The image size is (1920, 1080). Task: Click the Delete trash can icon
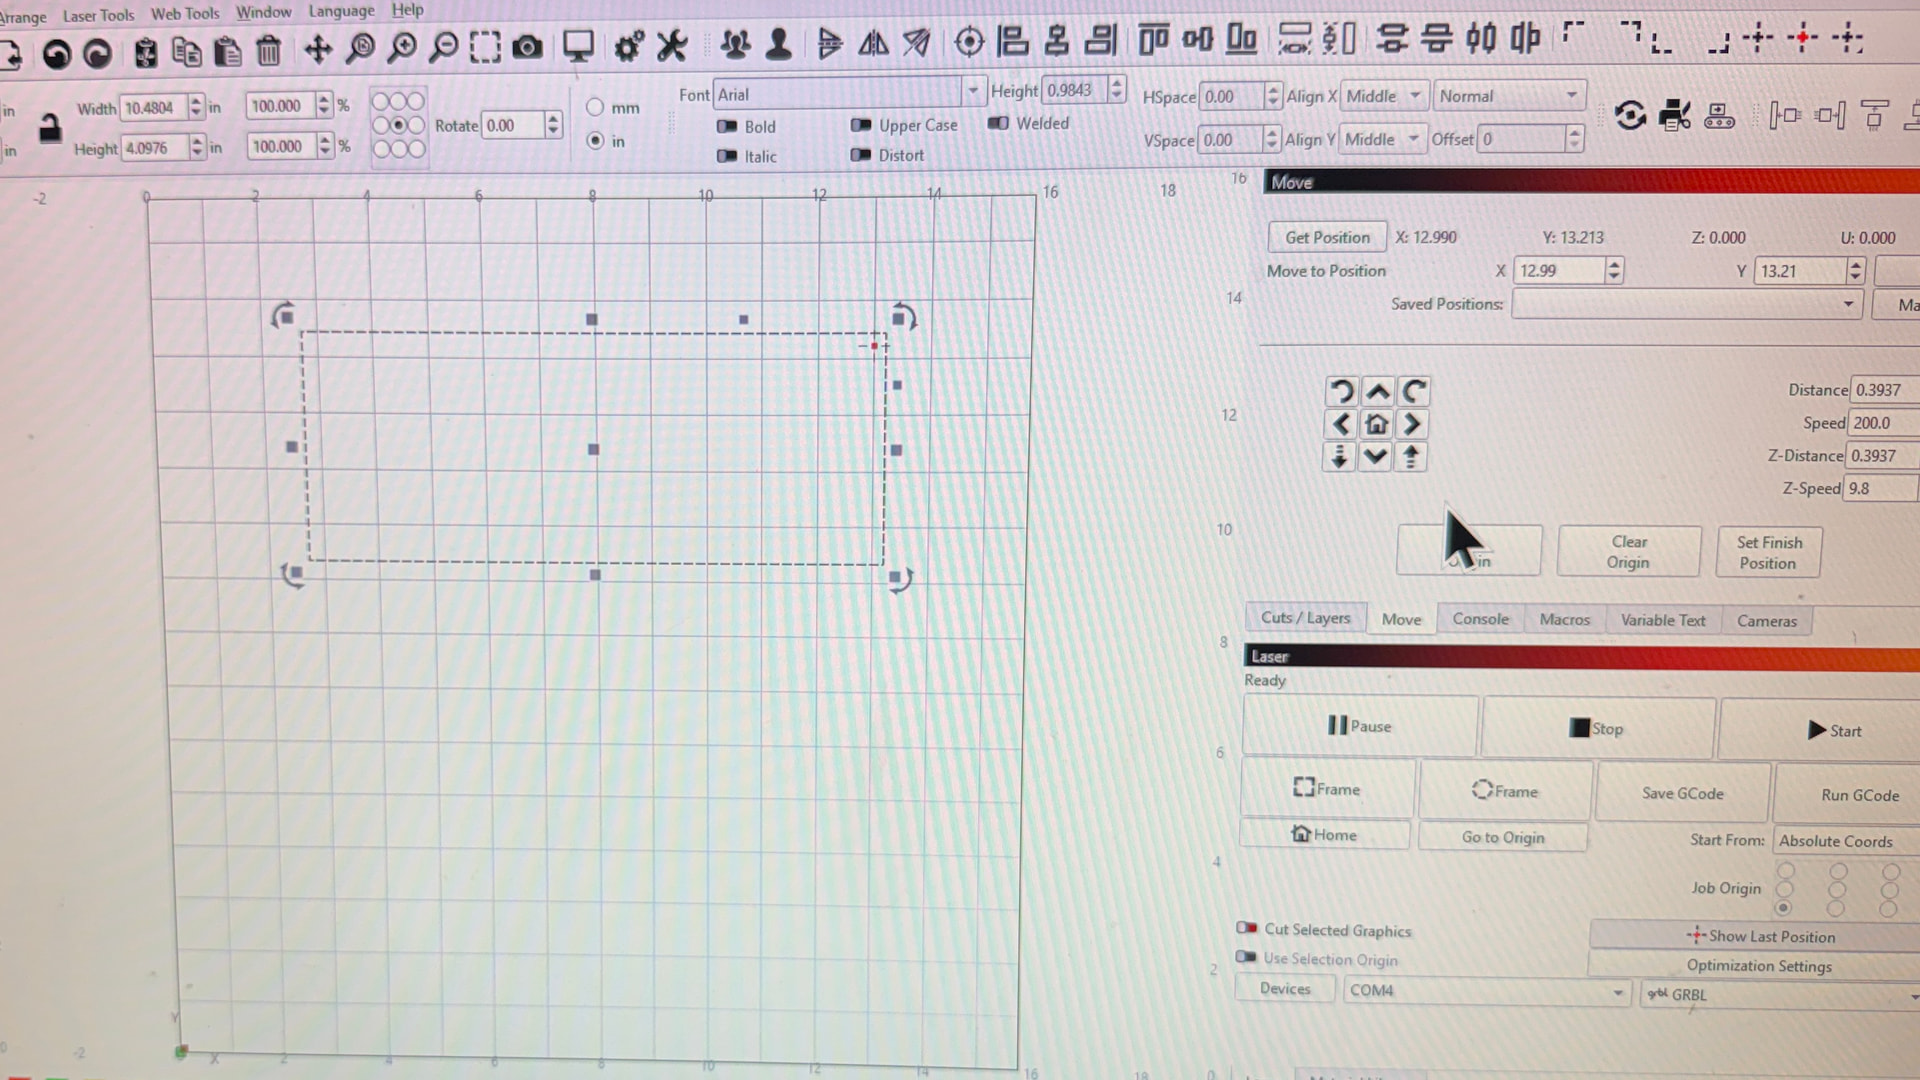pos(268,50)
